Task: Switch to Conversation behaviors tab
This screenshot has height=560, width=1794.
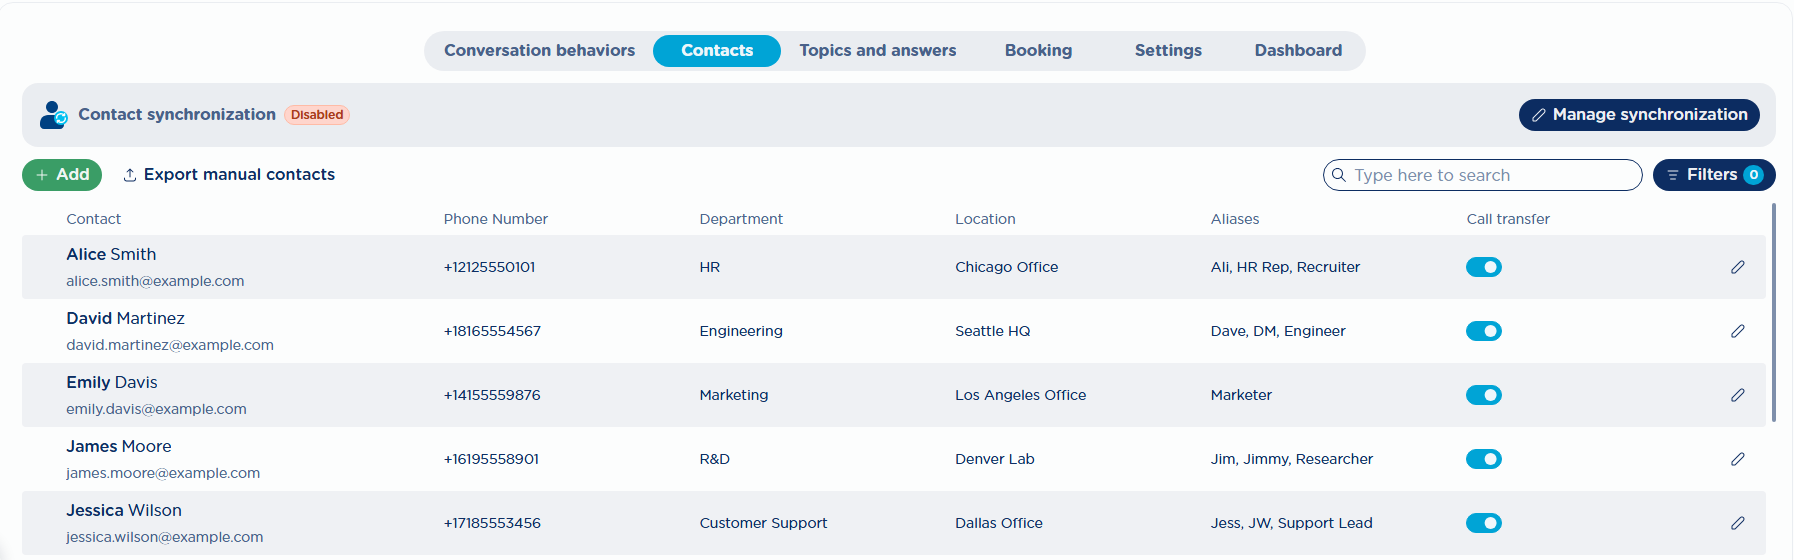Action: pyautogui.click(x=539, y=51)
